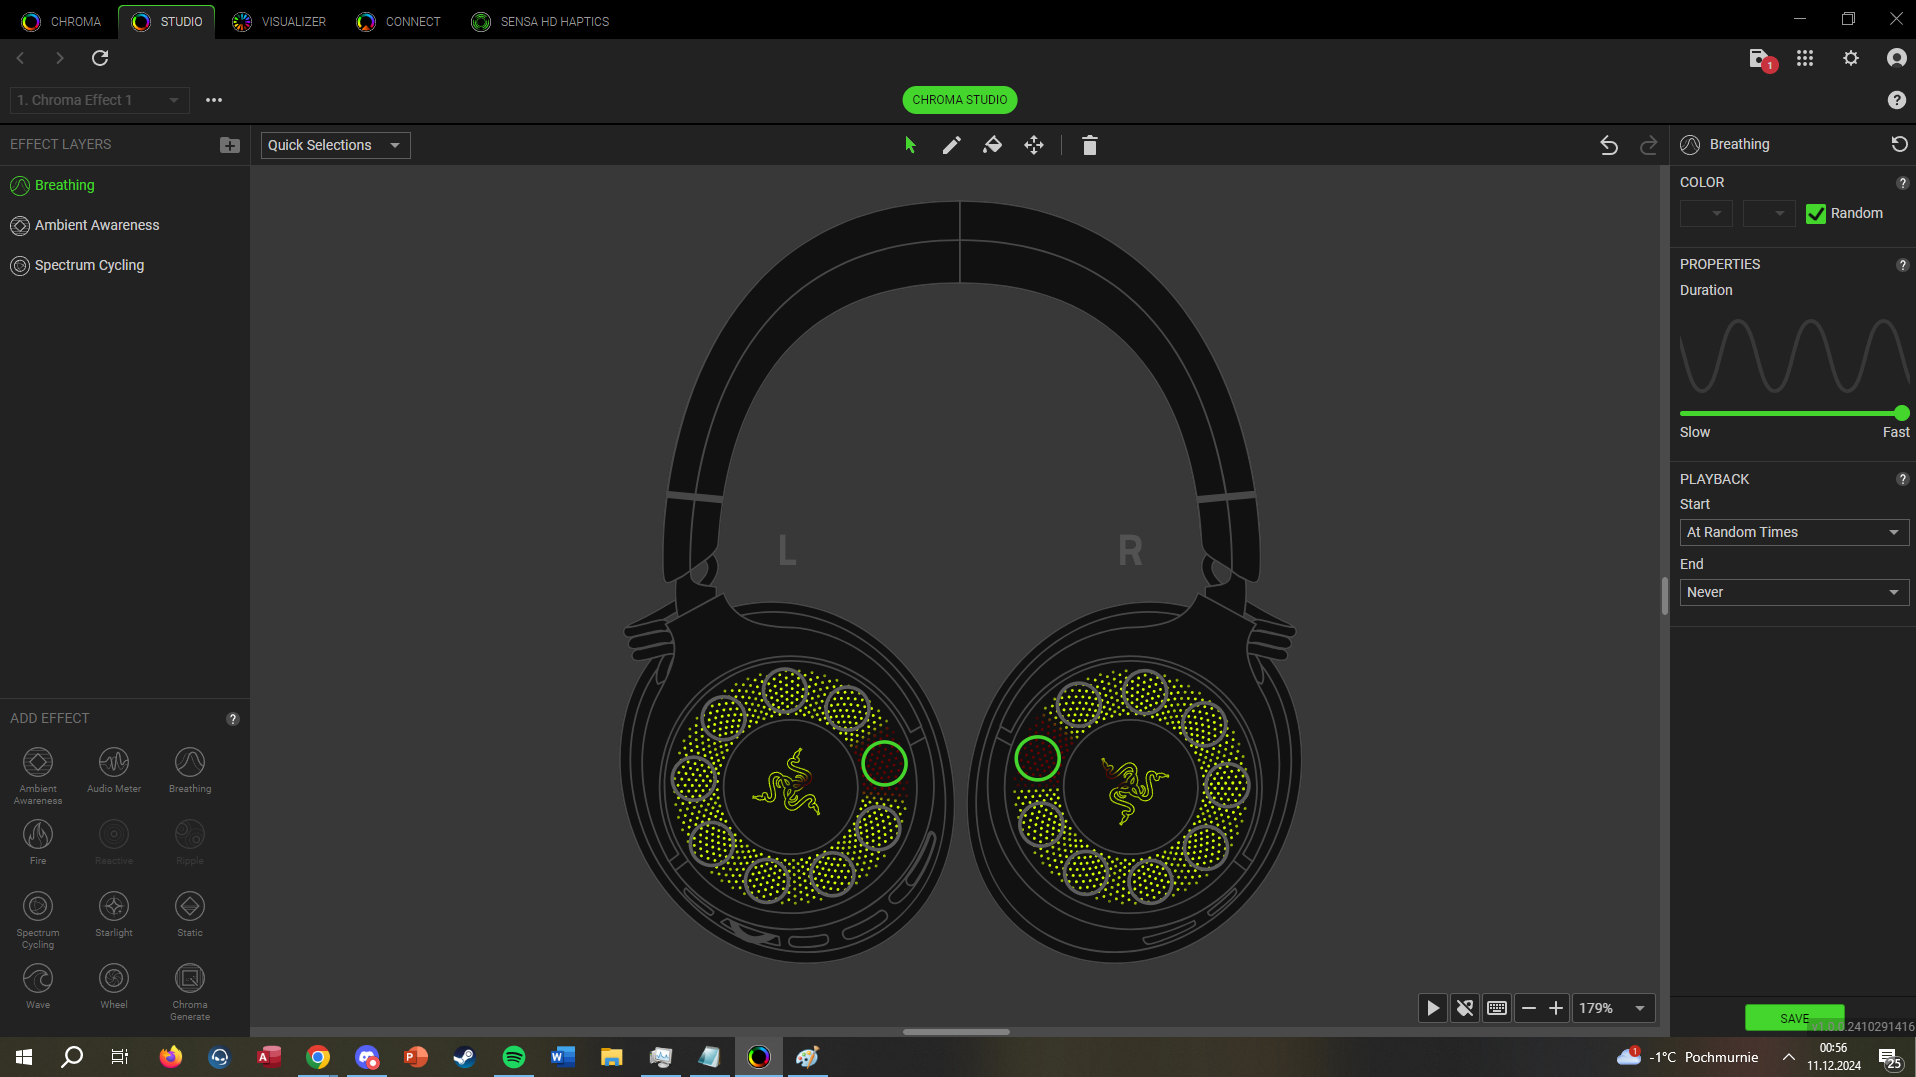The image size is (1916, 1077).
Task: Switch to the Visualizer tab
Action: pyautogui.click(x=279, y=21)
